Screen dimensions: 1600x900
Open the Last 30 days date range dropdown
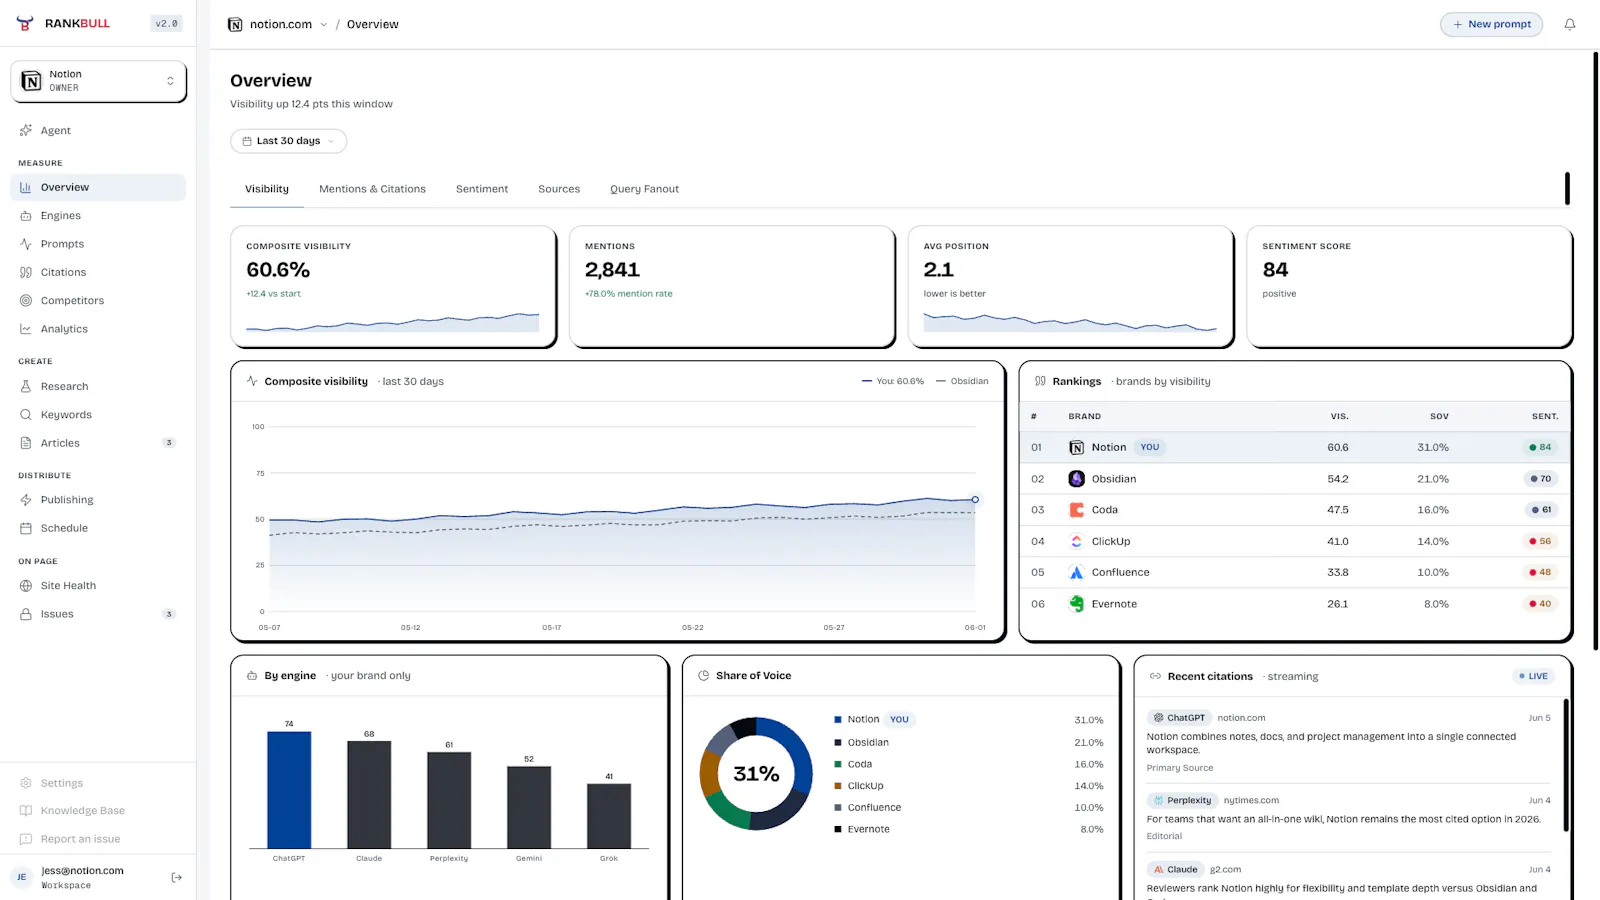[288, 141]
